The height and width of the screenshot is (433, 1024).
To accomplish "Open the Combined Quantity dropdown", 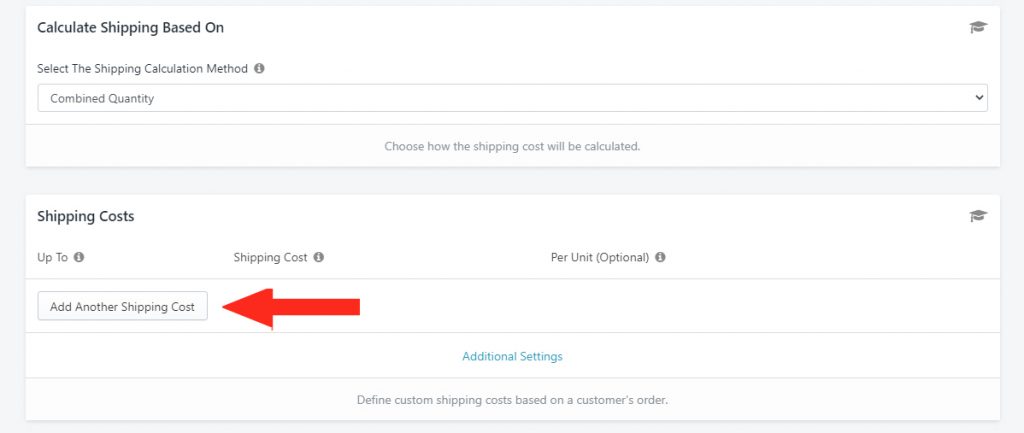I will tap(512, 98).
